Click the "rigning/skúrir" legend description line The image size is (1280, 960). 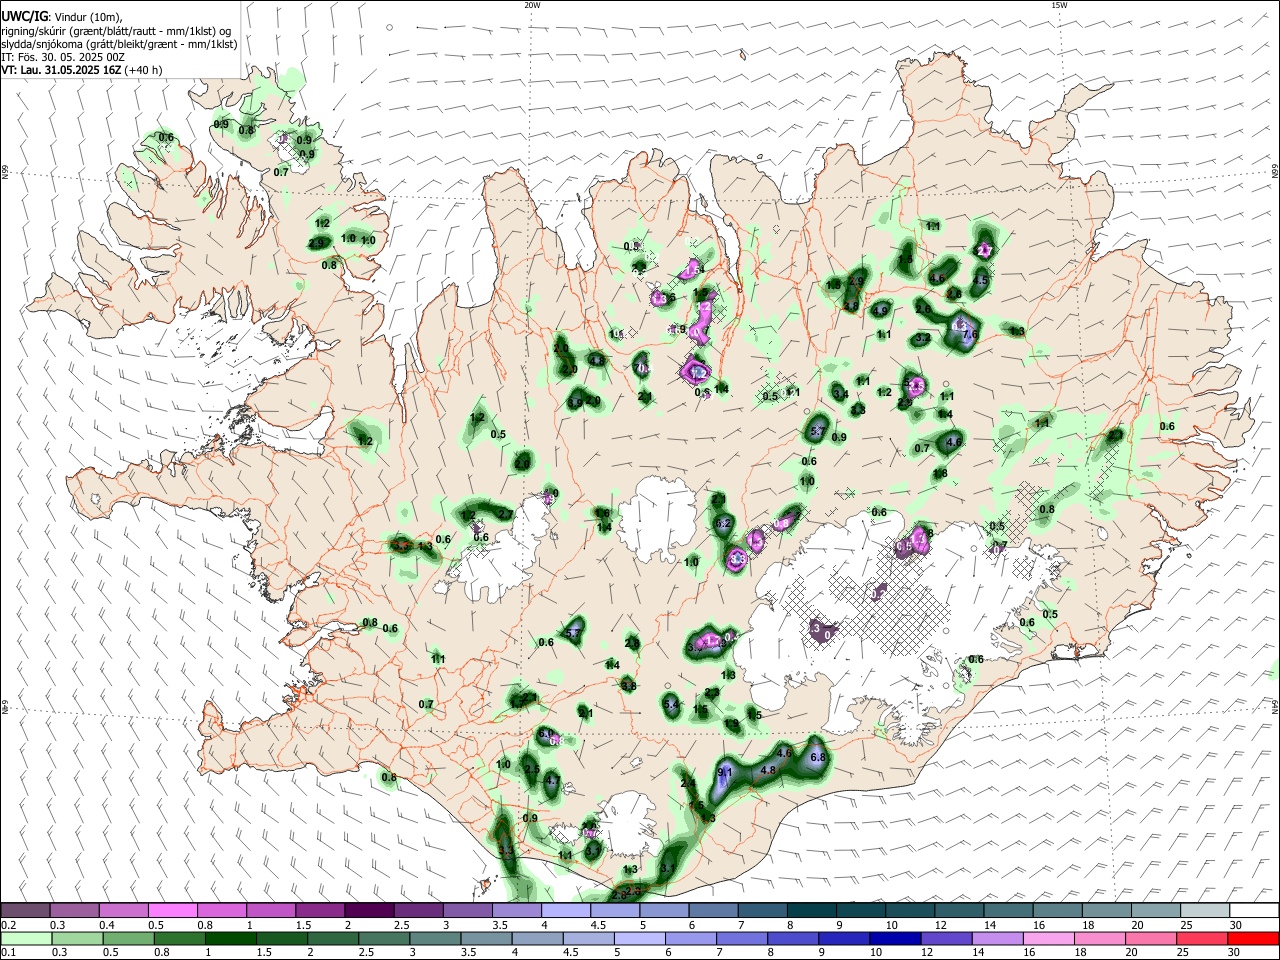(116, 30)
